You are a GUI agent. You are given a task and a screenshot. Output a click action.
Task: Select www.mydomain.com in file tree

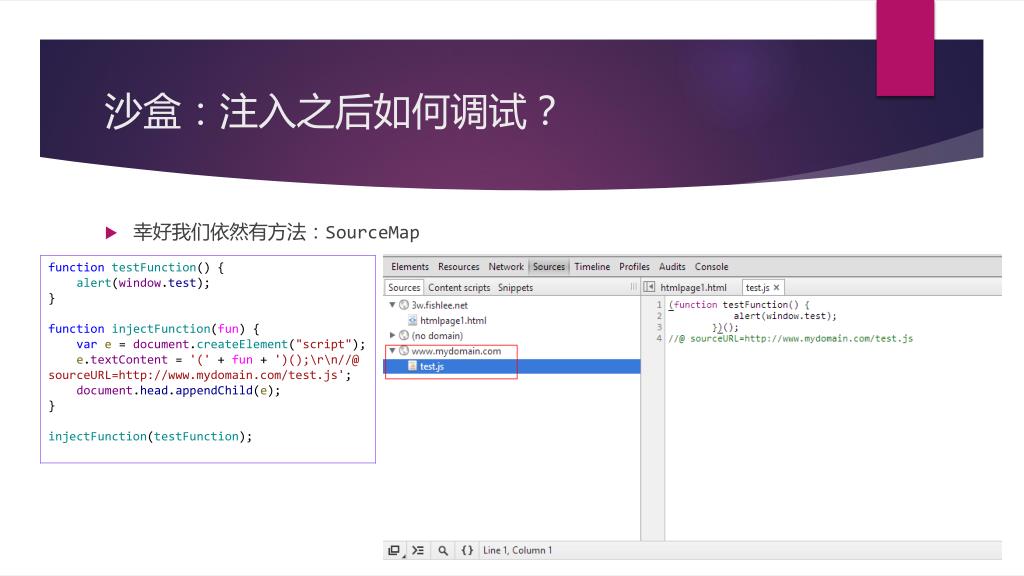pyautogui.click(x=456, y=351)
